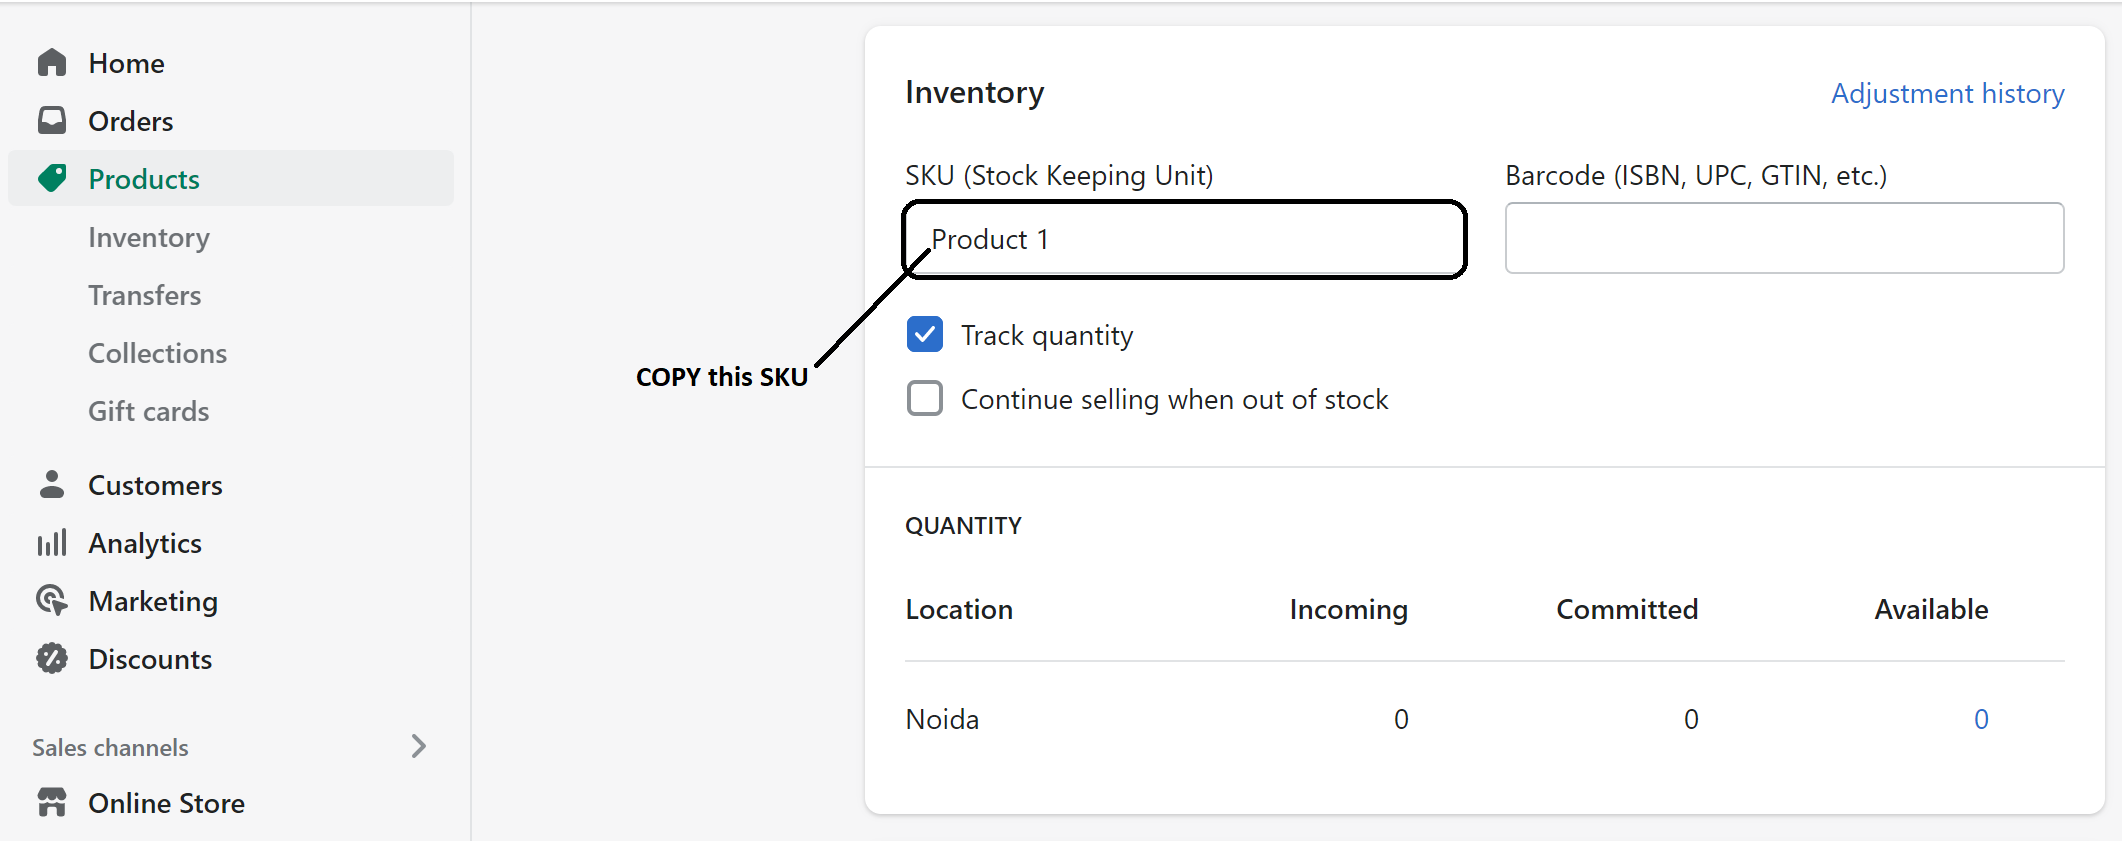Enable Continue selling when out of stock
This screenshot has width=2122, height=841.
pyautogui.click(x=925, y=398)
